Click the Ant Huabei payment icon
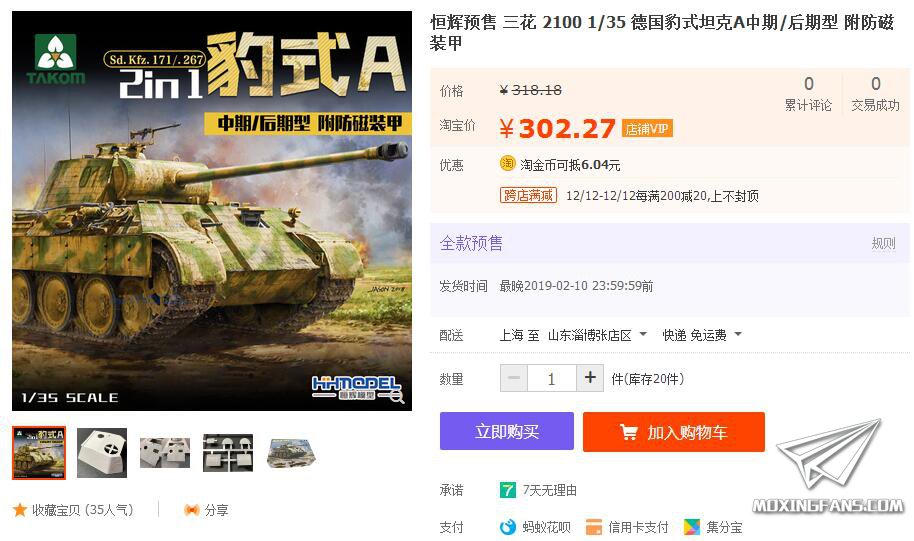The width and height of the screenshot is (914, 541). coord(508,527)
